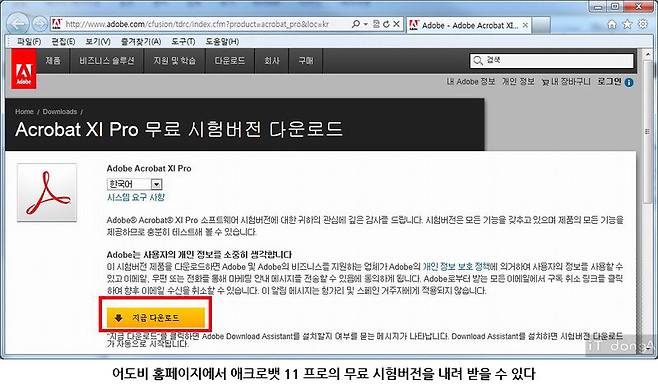Open the 즐겨찾기(A) menu
The width and height of the screenshot is (658, 384).
(141, 42)
